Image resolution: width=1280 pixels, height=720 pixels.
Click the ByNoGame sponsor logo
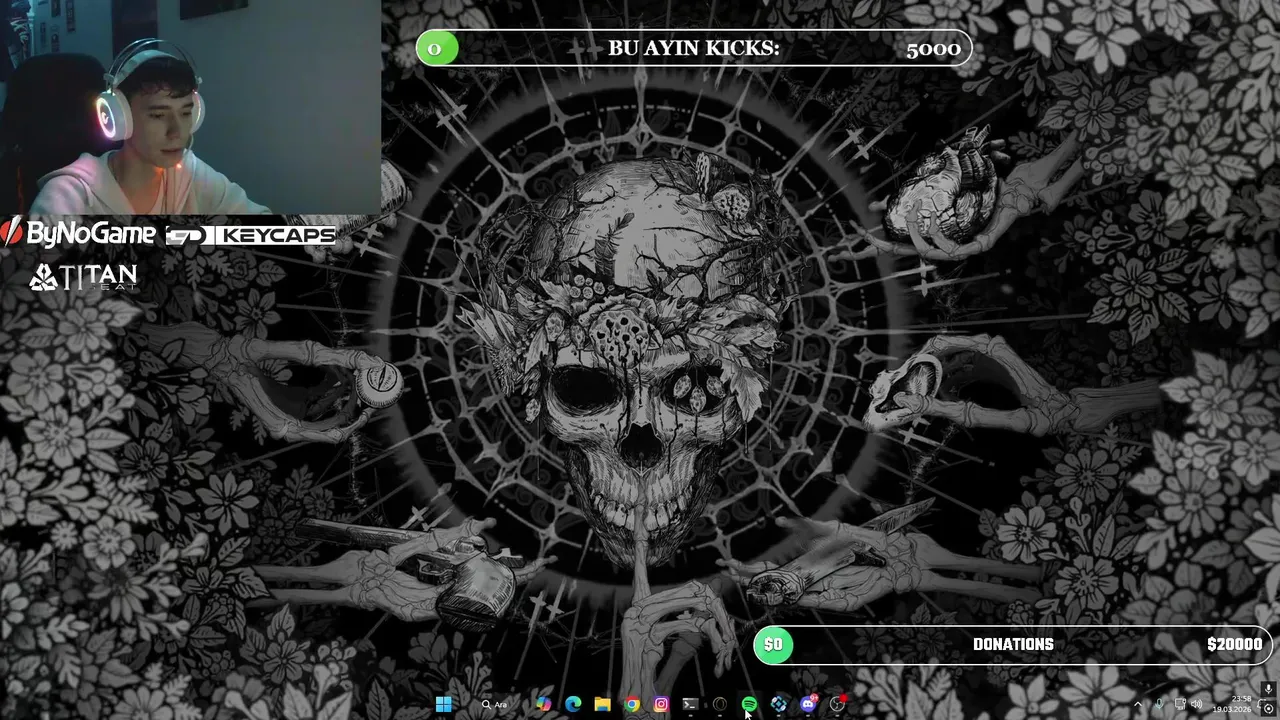[x=78, y=234]
